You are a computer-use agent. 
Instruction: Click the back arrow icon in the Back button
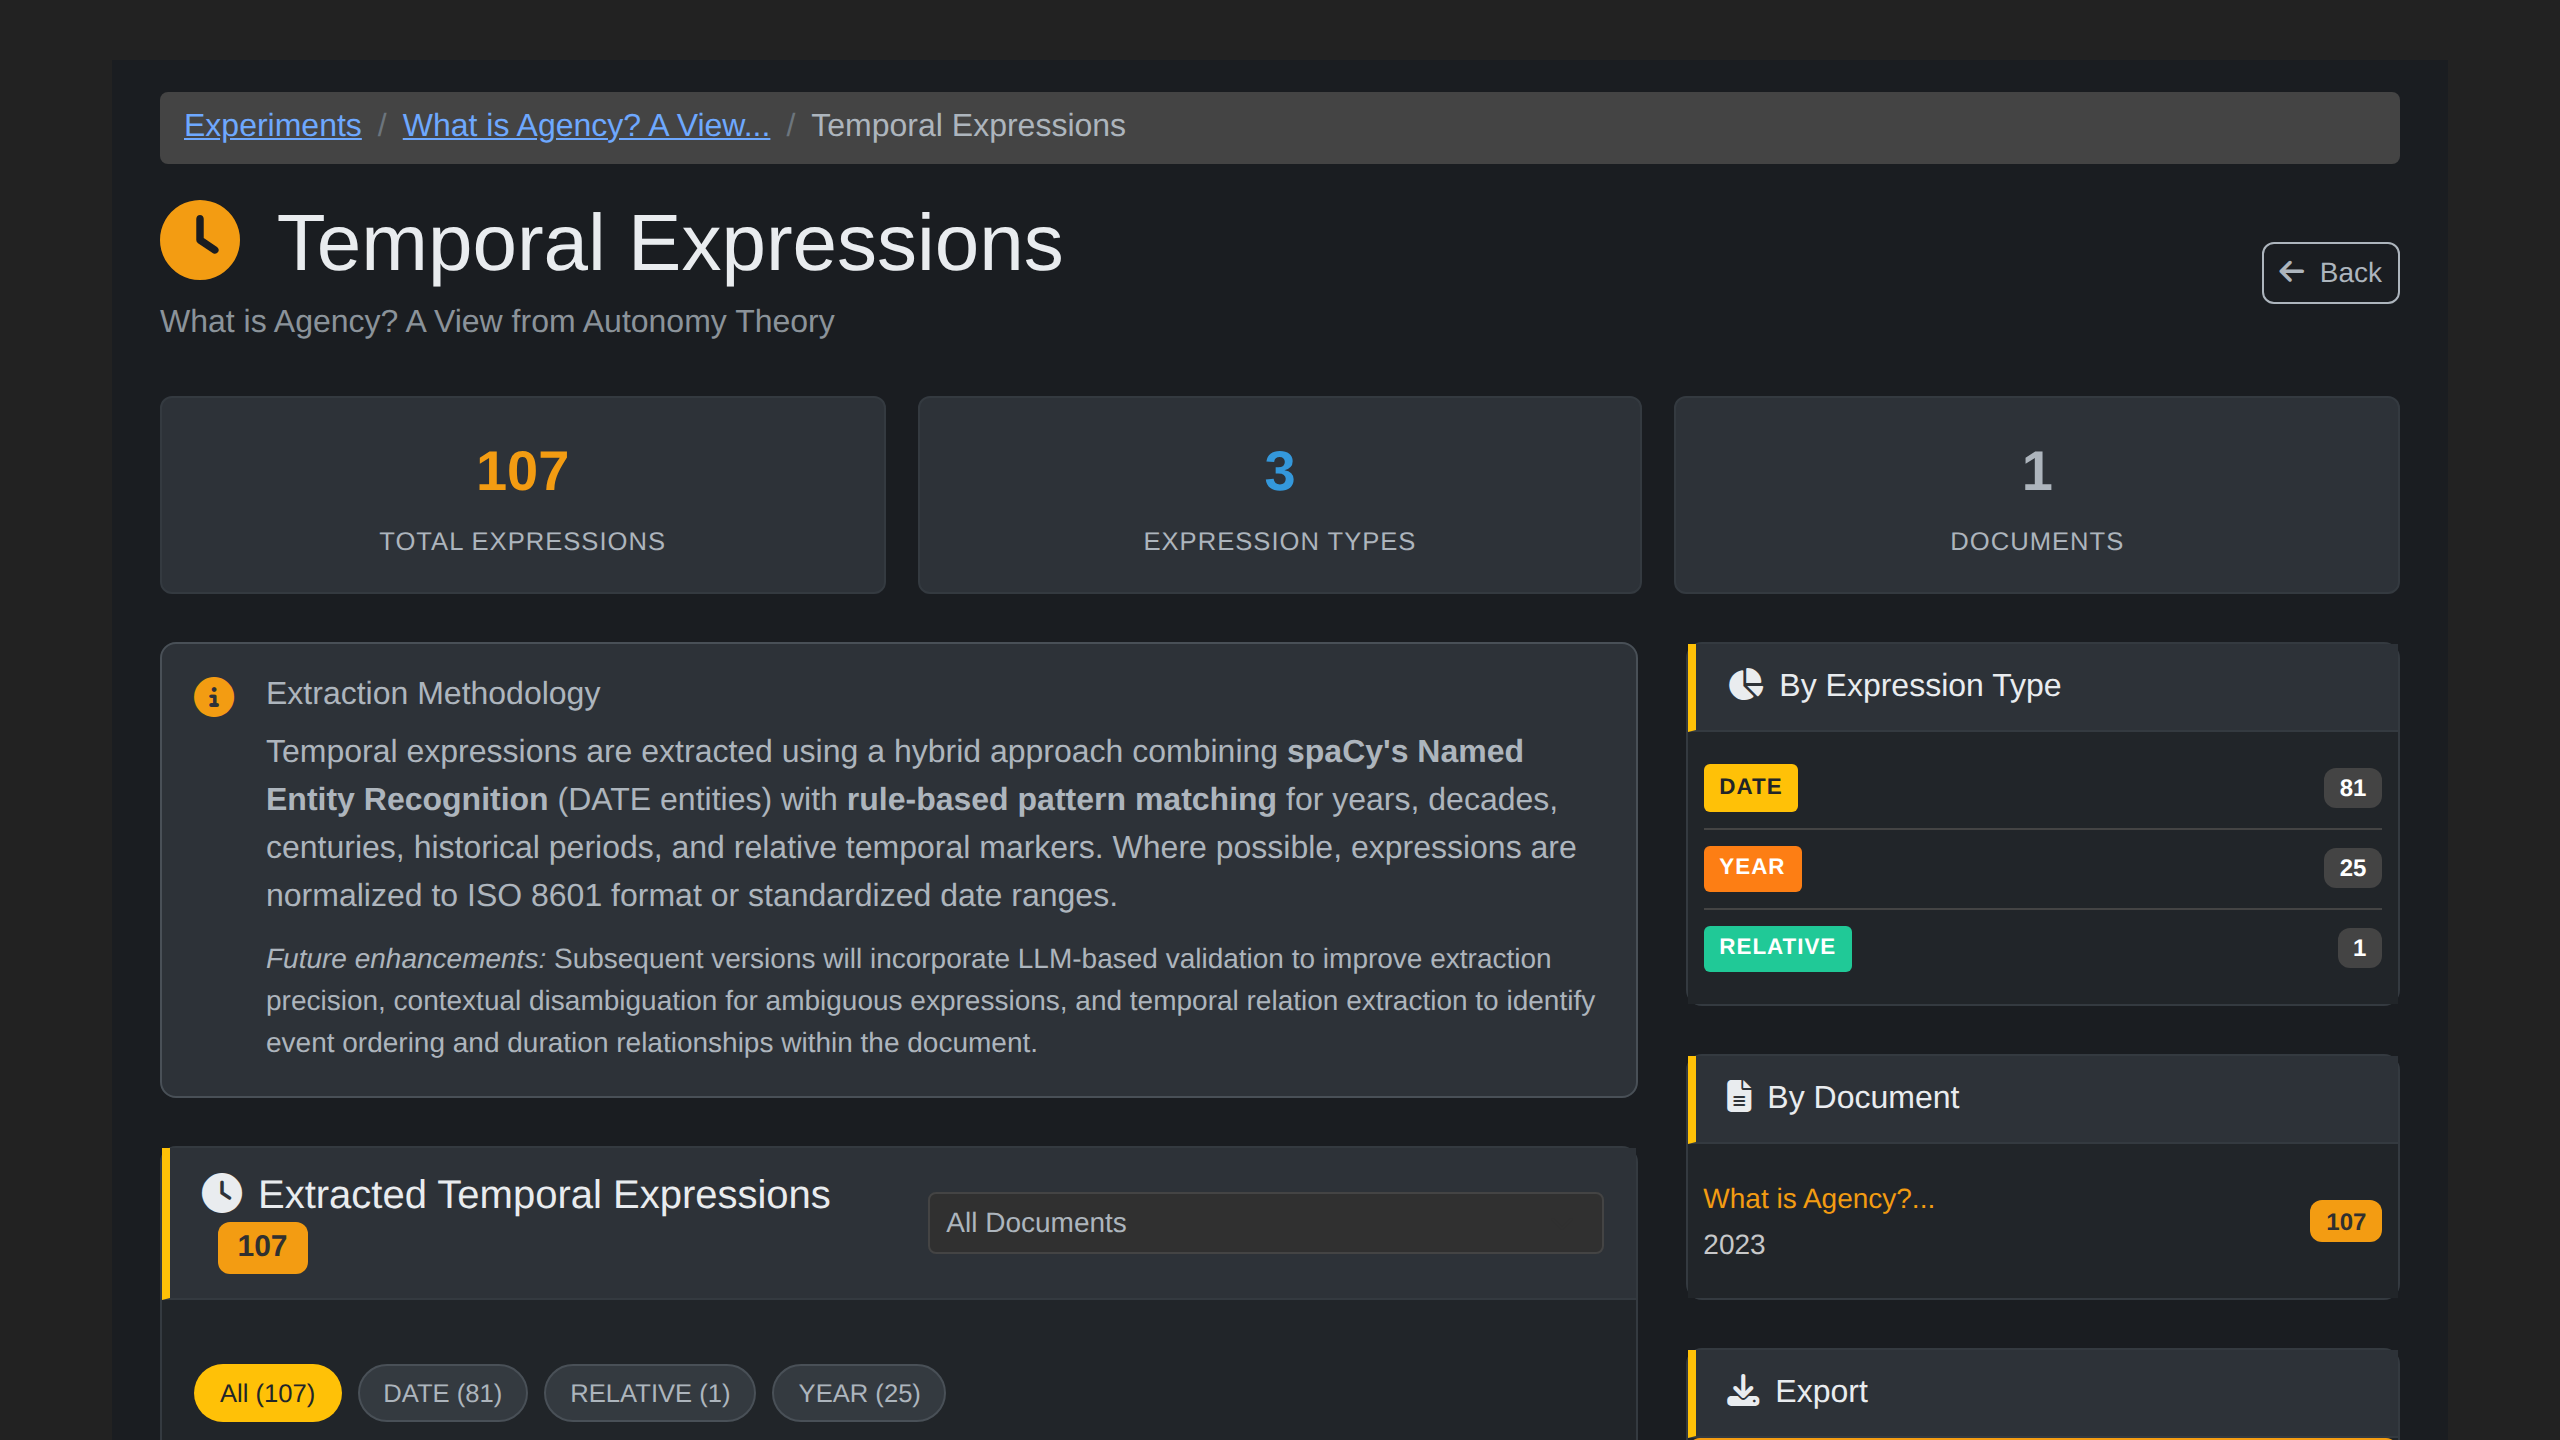2292,272
